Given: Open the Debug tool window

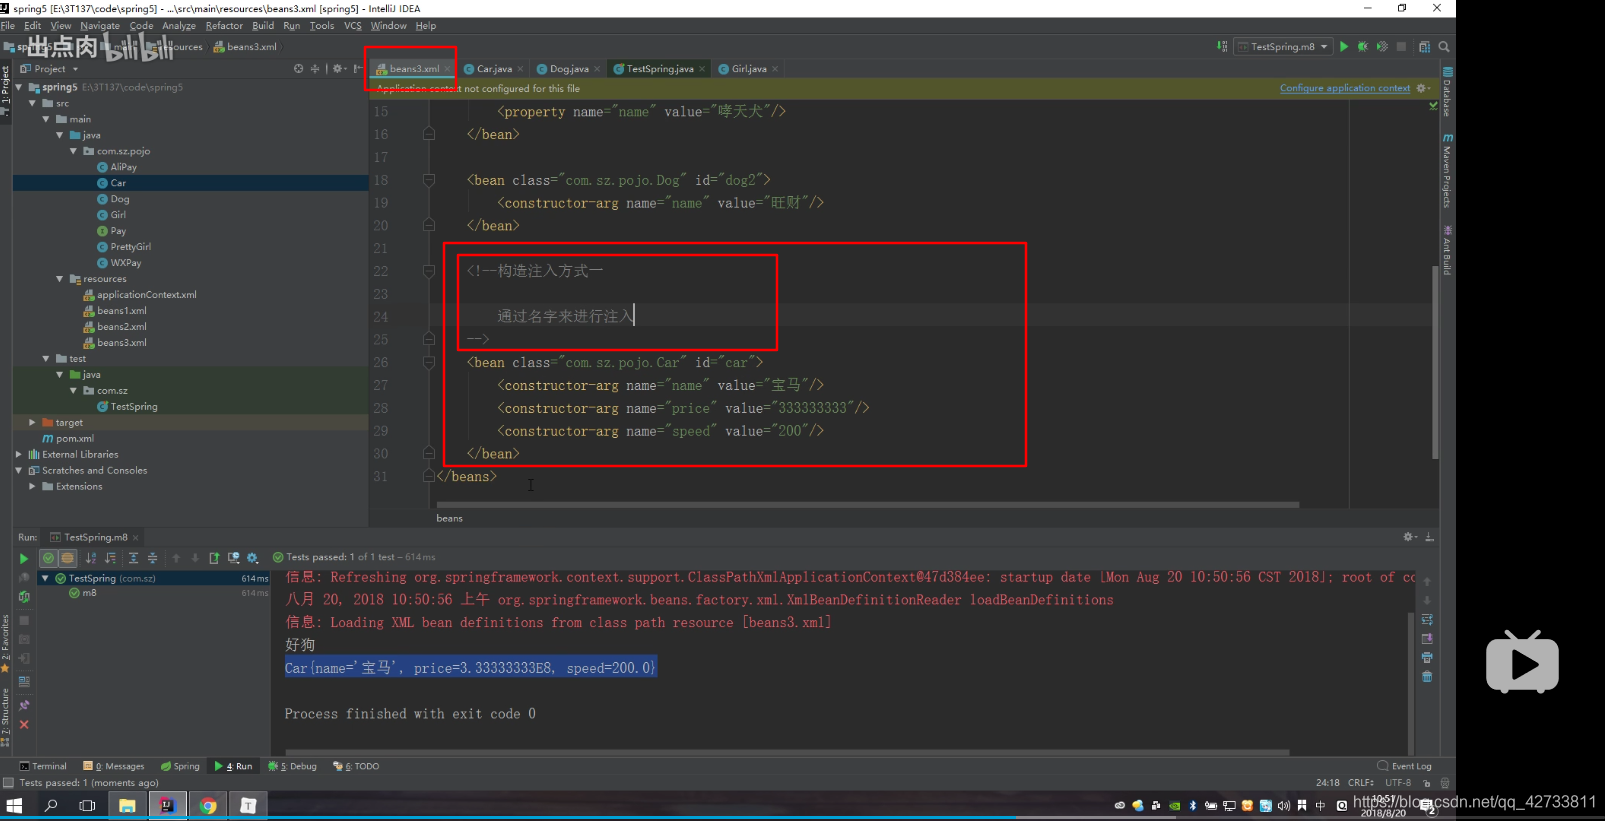Looking at the screenshot, I should click(292, 767).
